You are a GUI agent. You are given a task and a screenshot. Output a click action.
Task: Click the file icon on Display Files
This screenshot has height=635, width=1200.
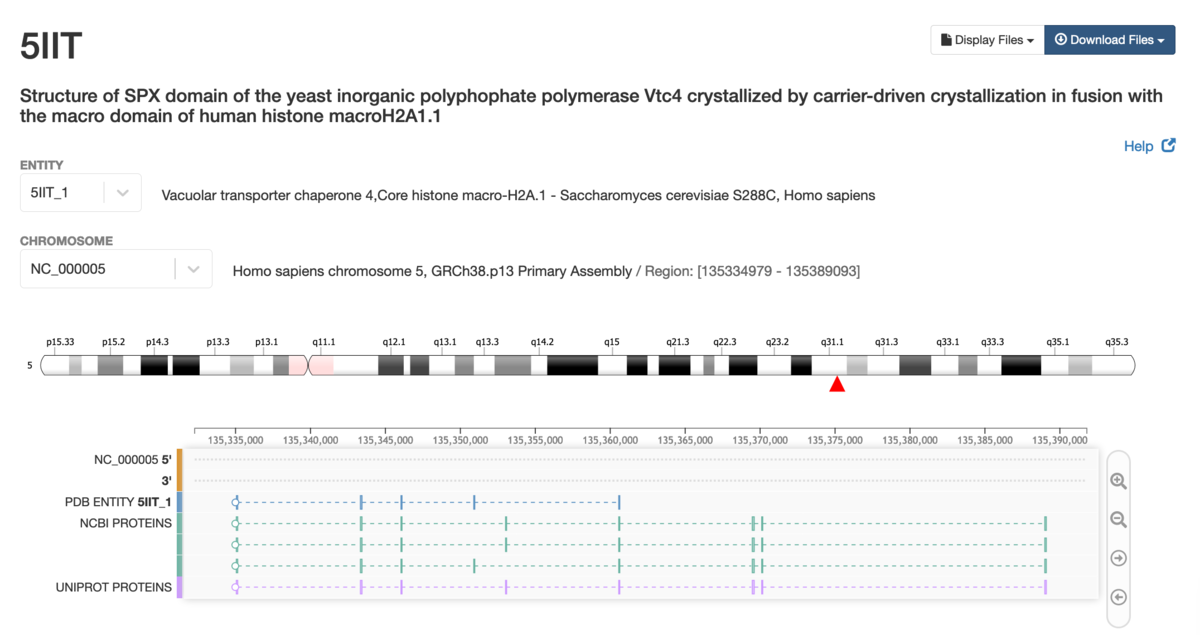[946, 39]
